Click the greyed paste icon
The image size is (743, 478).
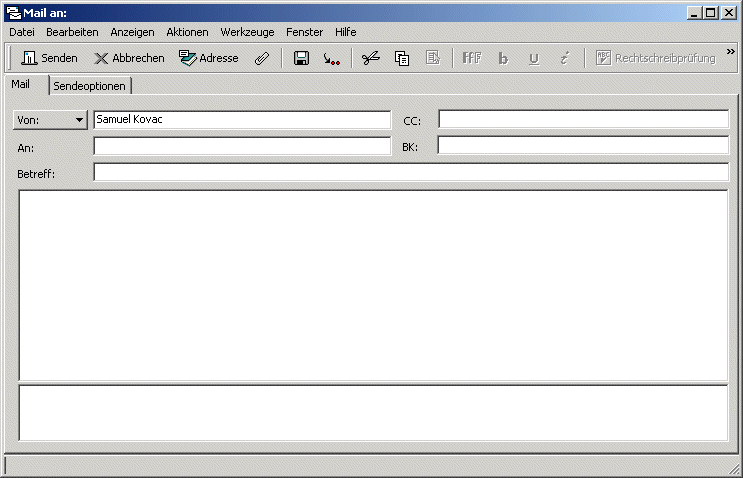(433, 58)
